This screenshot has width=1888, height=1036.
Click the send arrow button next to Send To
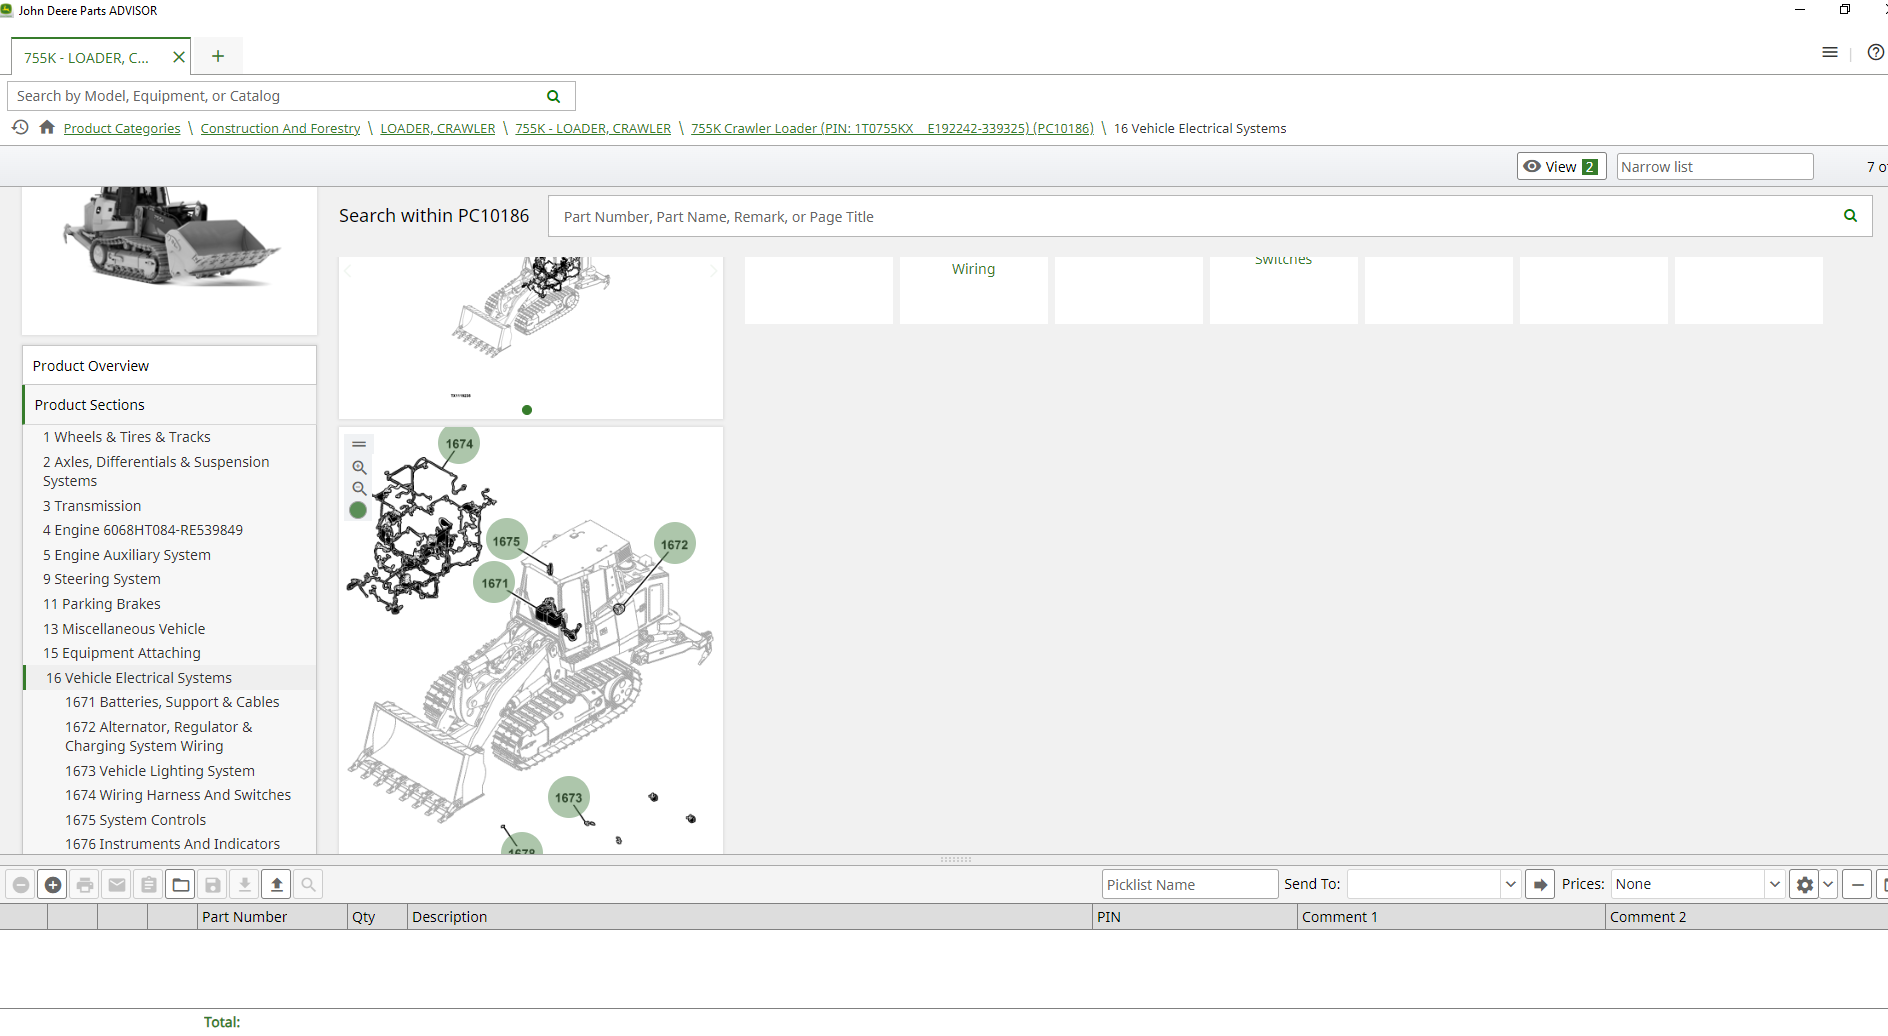pos(1540,885)
